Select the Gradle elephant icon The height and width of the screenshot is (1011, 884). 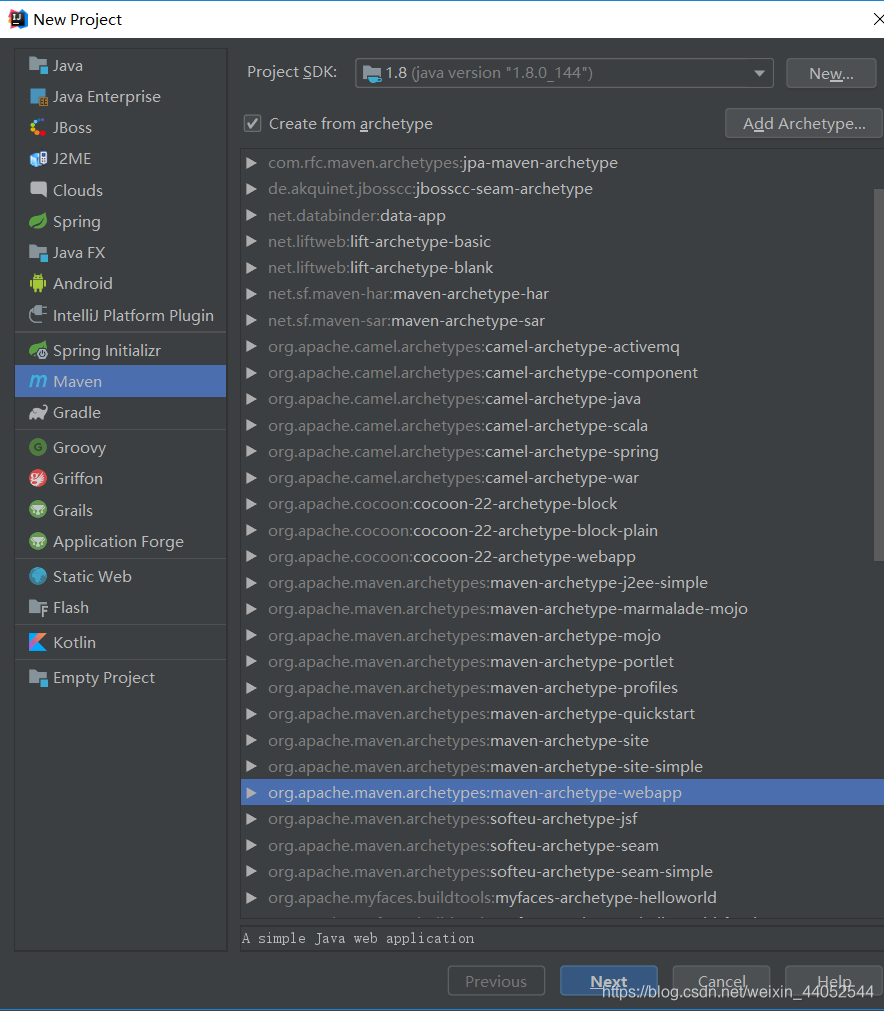pyautogui.click(x=38, y=413)
